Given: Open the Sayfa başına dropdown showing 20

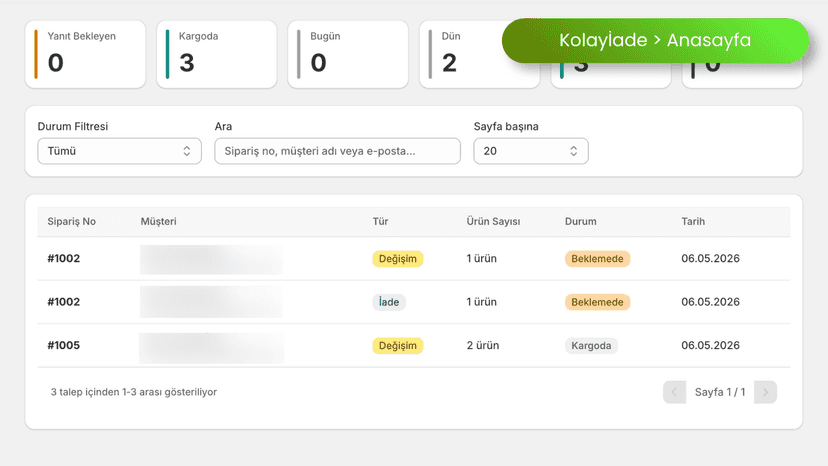Looking at the screenshot, I should 531,151.
